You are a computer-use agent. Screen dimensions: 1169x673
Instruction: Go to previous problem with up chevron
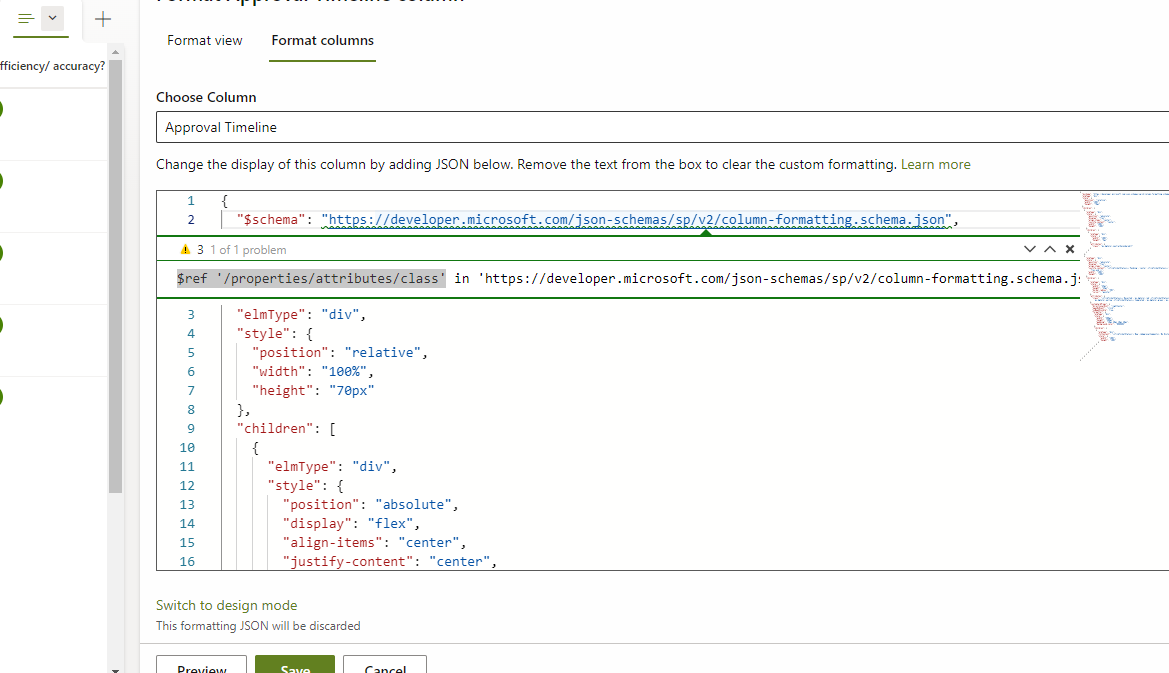pyautogui.click(x=1050, y=249)
